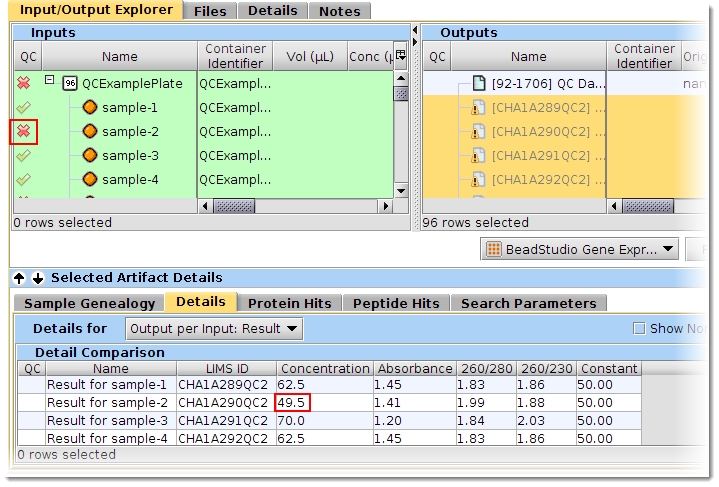
Task: Open the Inputs table column chooser icon
Action: coord(400,56)
